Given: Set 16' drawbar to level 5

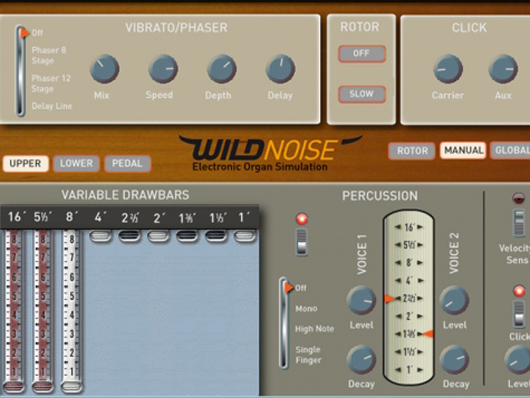Looking at the screenshot, I should [x=14, y=297].
